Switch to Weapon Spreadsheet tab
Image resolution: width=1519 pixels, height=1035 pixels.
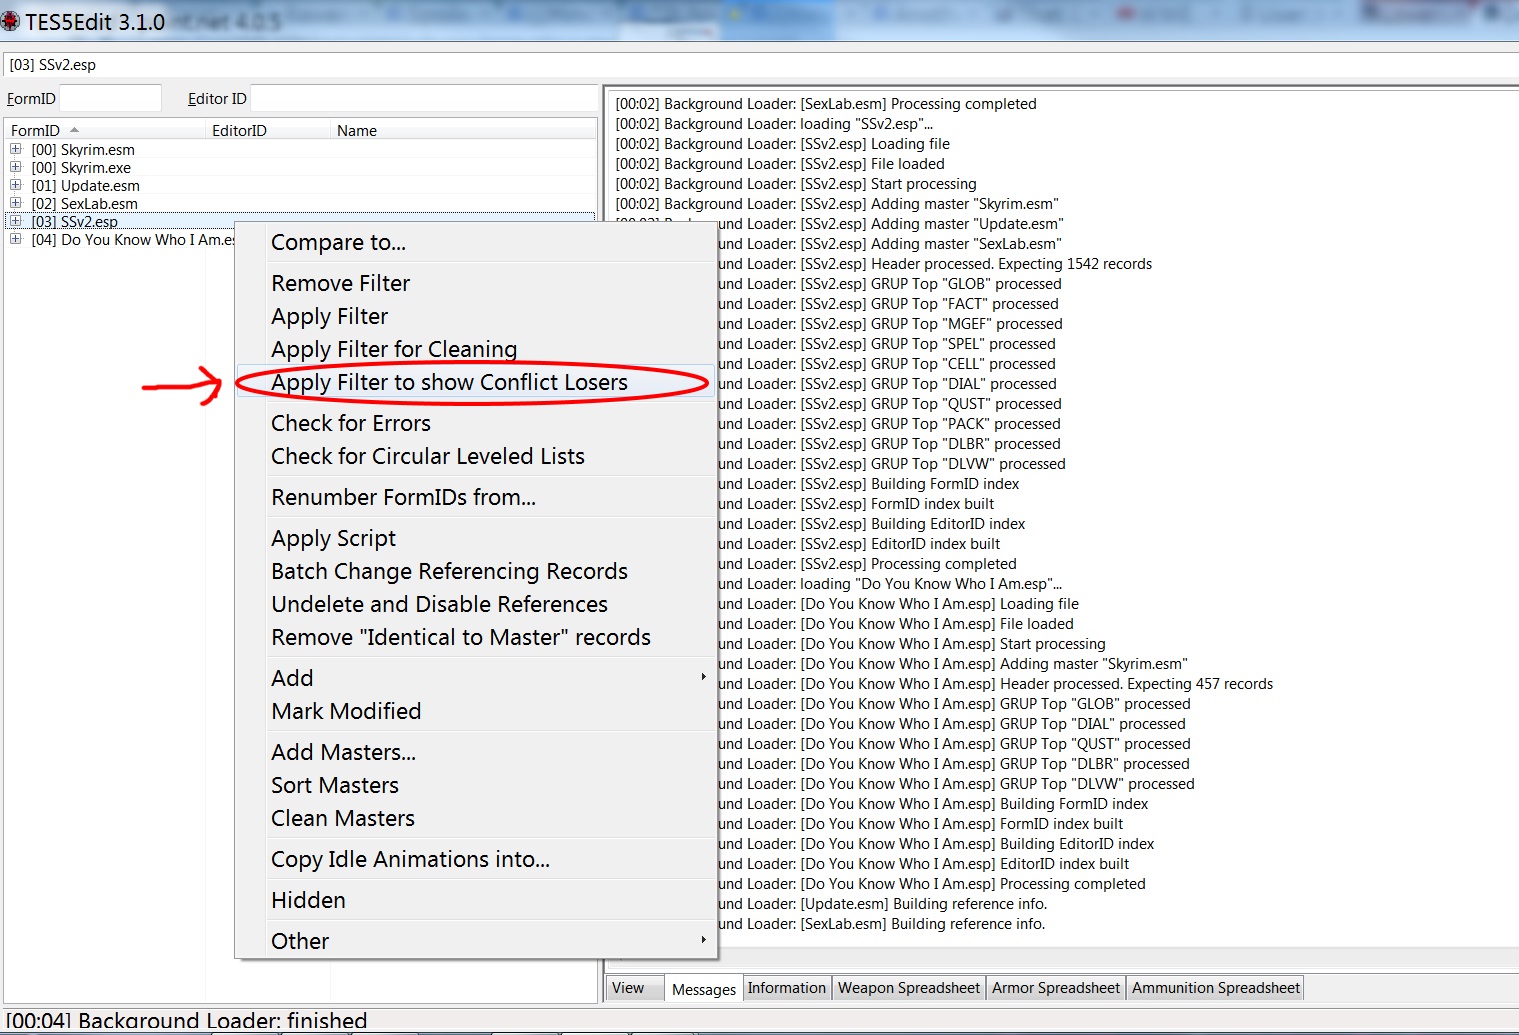(x=908, y=988)
